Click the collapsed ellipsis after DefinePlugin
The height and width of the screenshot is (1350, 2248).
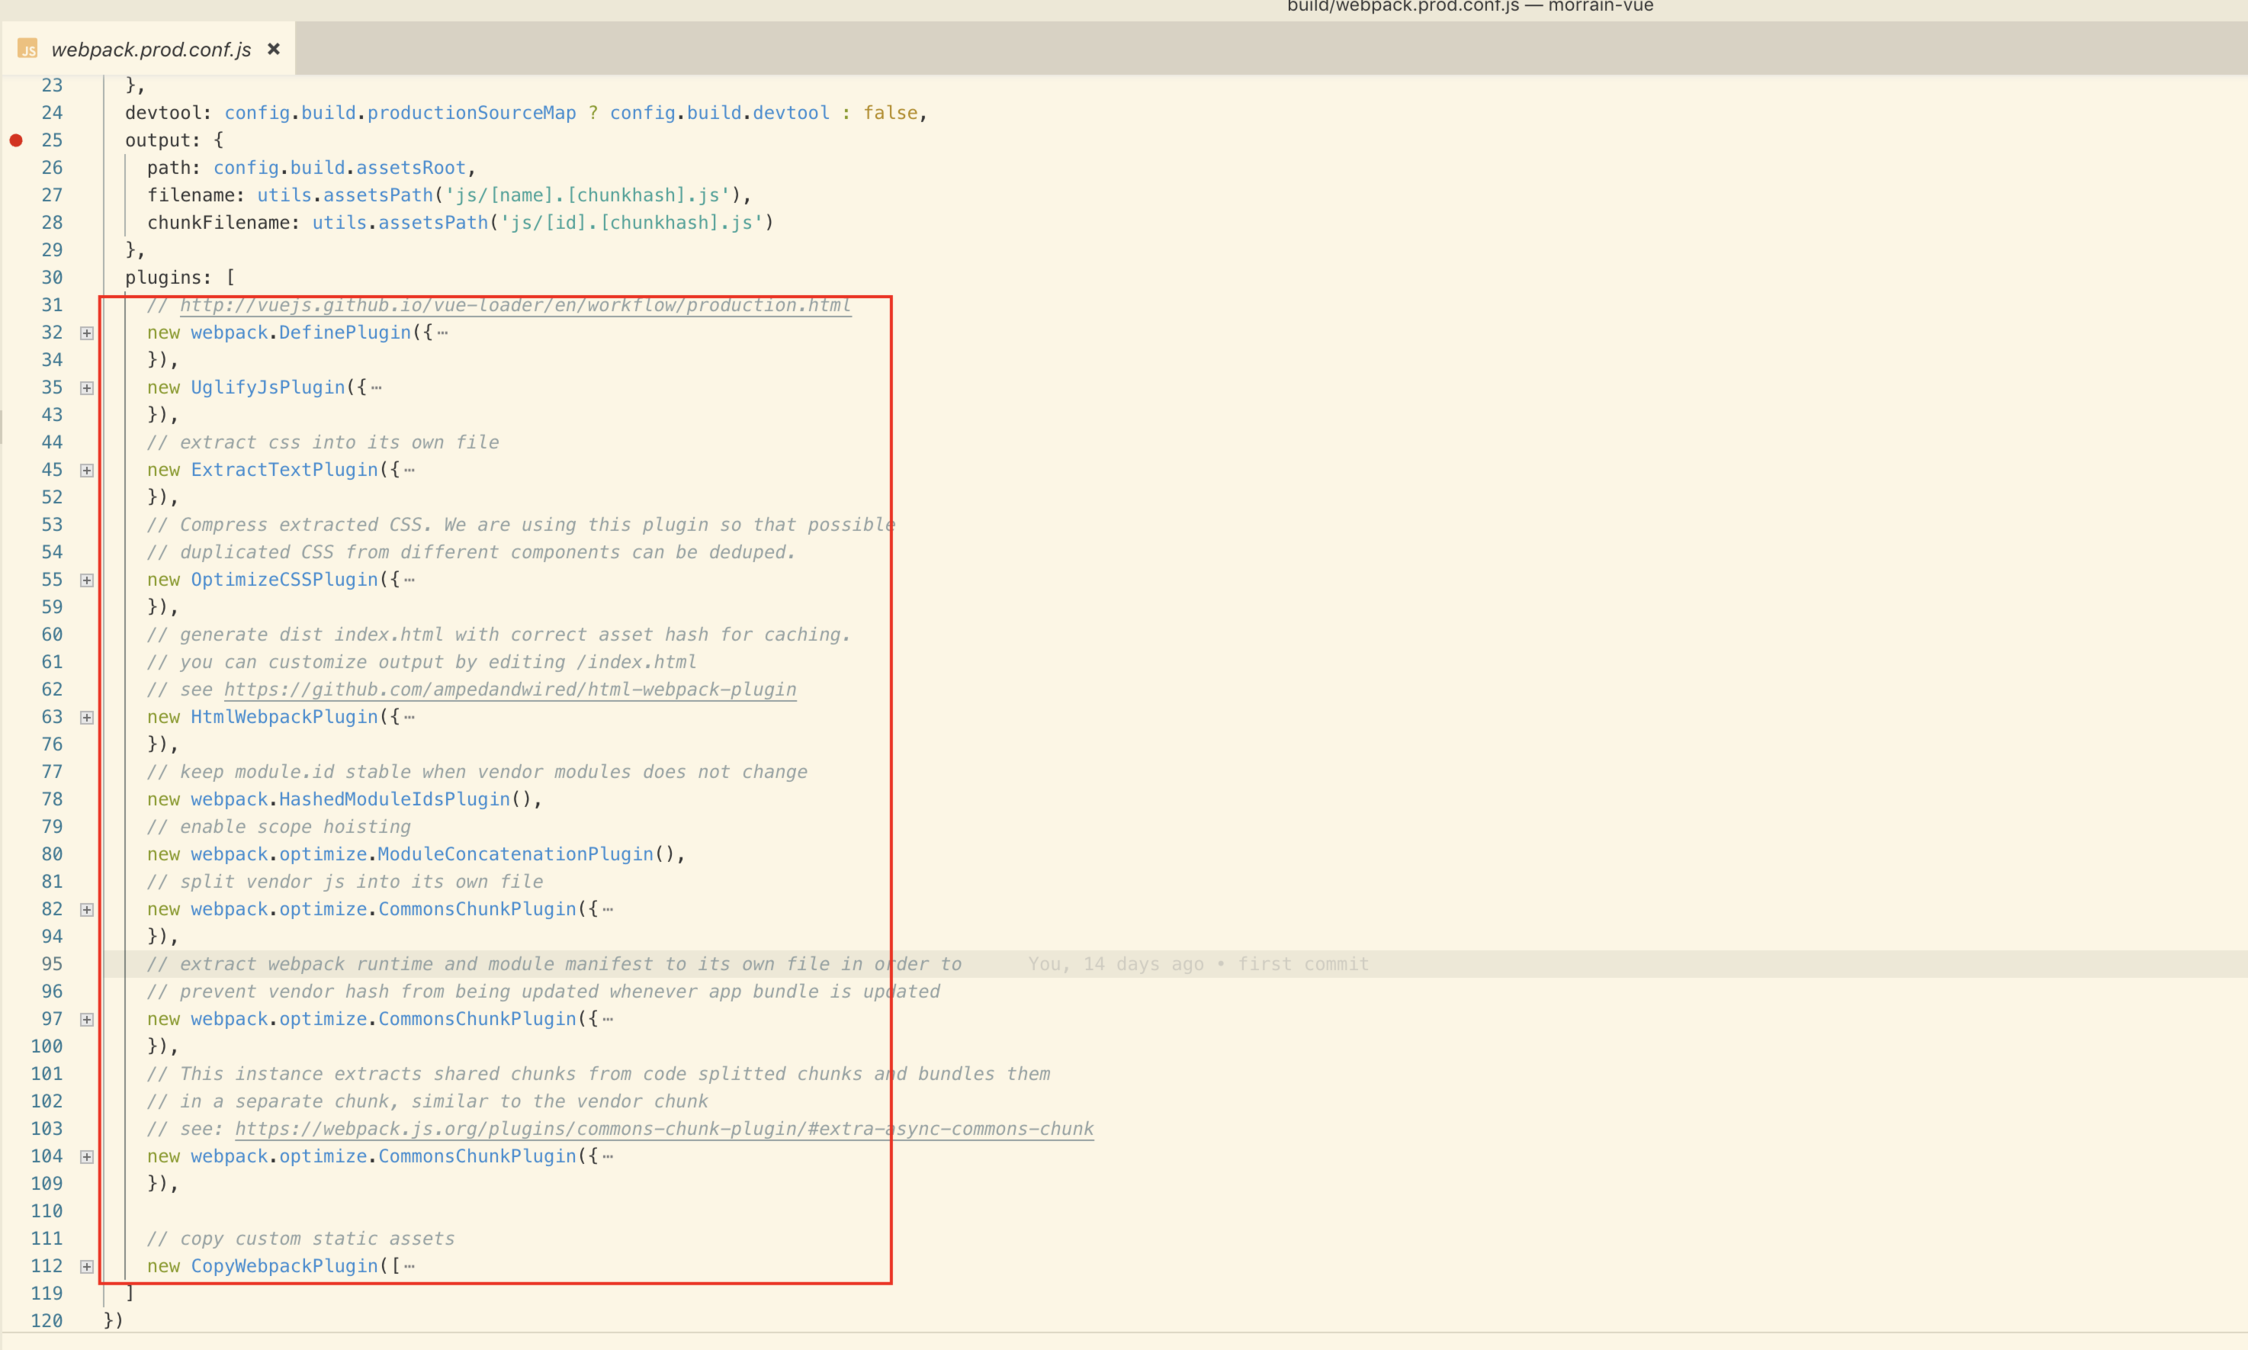coord(443,333)
